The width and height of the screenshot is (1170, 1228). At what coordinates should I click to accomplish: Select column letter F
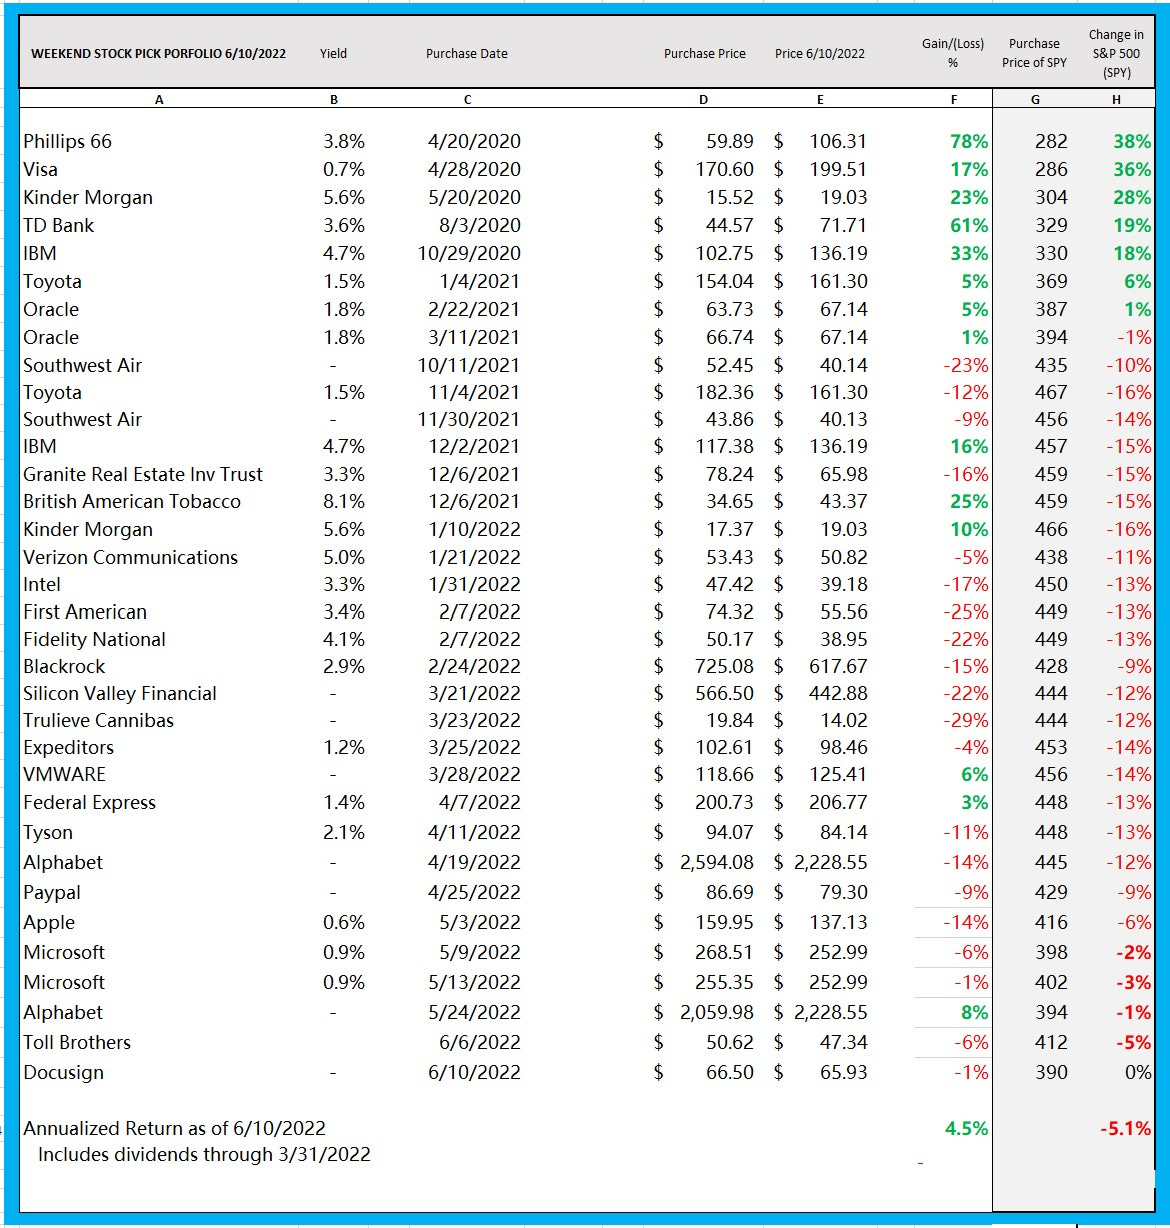(x=954, y=99)
